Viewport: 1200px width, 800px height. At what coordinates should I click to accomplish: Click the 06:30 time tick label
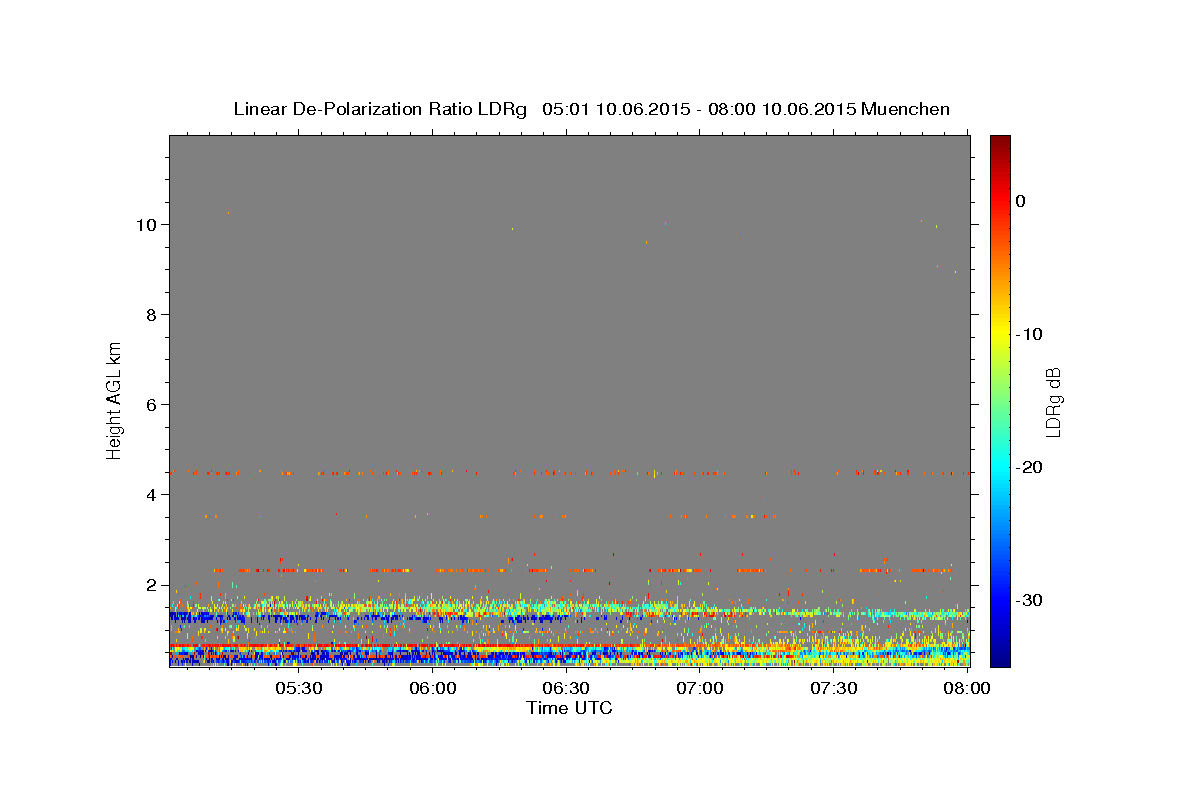tap(566, 689)
